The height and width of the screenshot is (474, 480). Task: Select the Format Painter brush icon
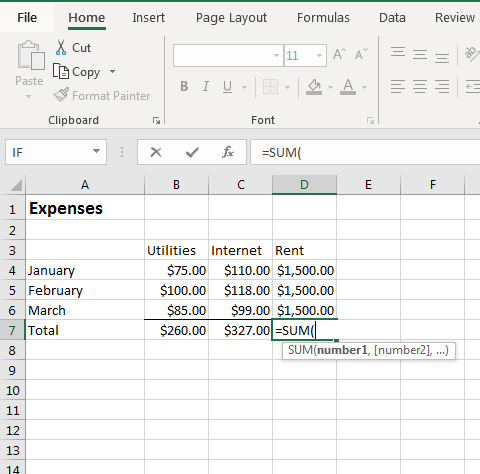61,95
